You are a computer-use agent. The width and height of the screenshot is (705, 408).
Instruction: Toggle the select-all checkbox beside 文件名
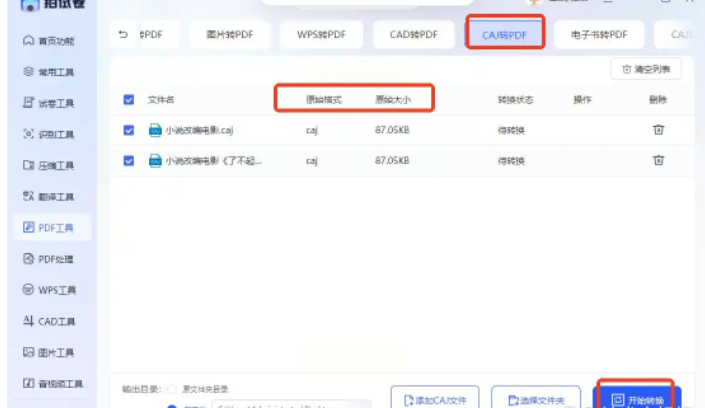pyautogui.click(x=129, y=99)
